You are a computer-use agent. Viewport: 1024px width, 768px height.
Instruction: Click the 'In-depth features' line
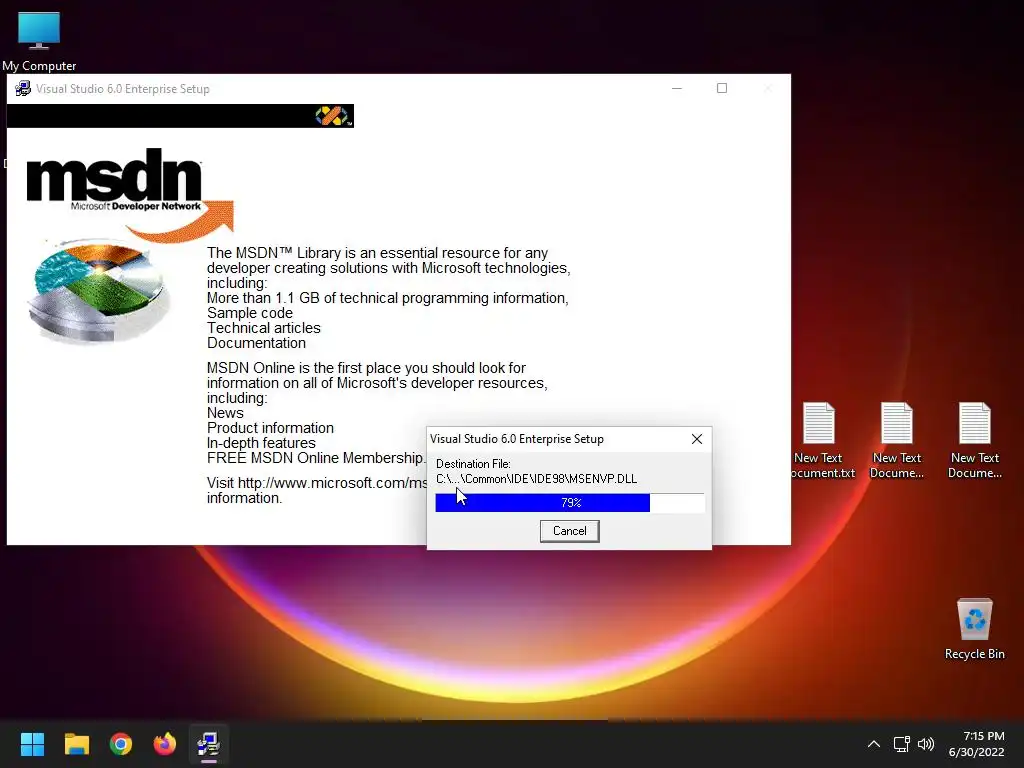coord(261,443)
